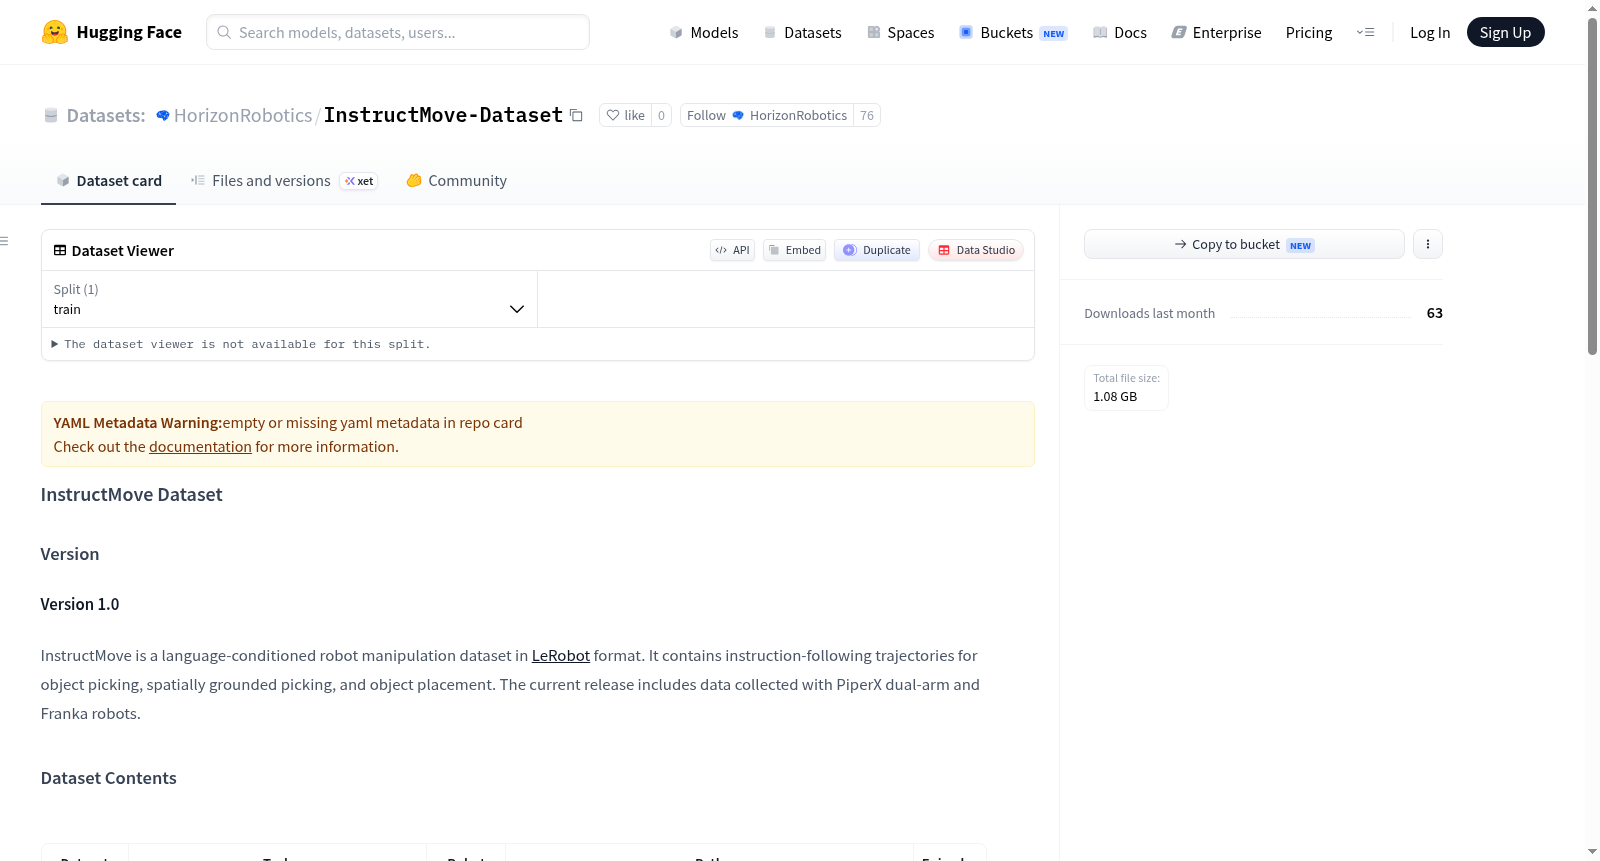Click the Hugging Face logo icon
Screen dimensions: 1600x861
coord(55,32)
